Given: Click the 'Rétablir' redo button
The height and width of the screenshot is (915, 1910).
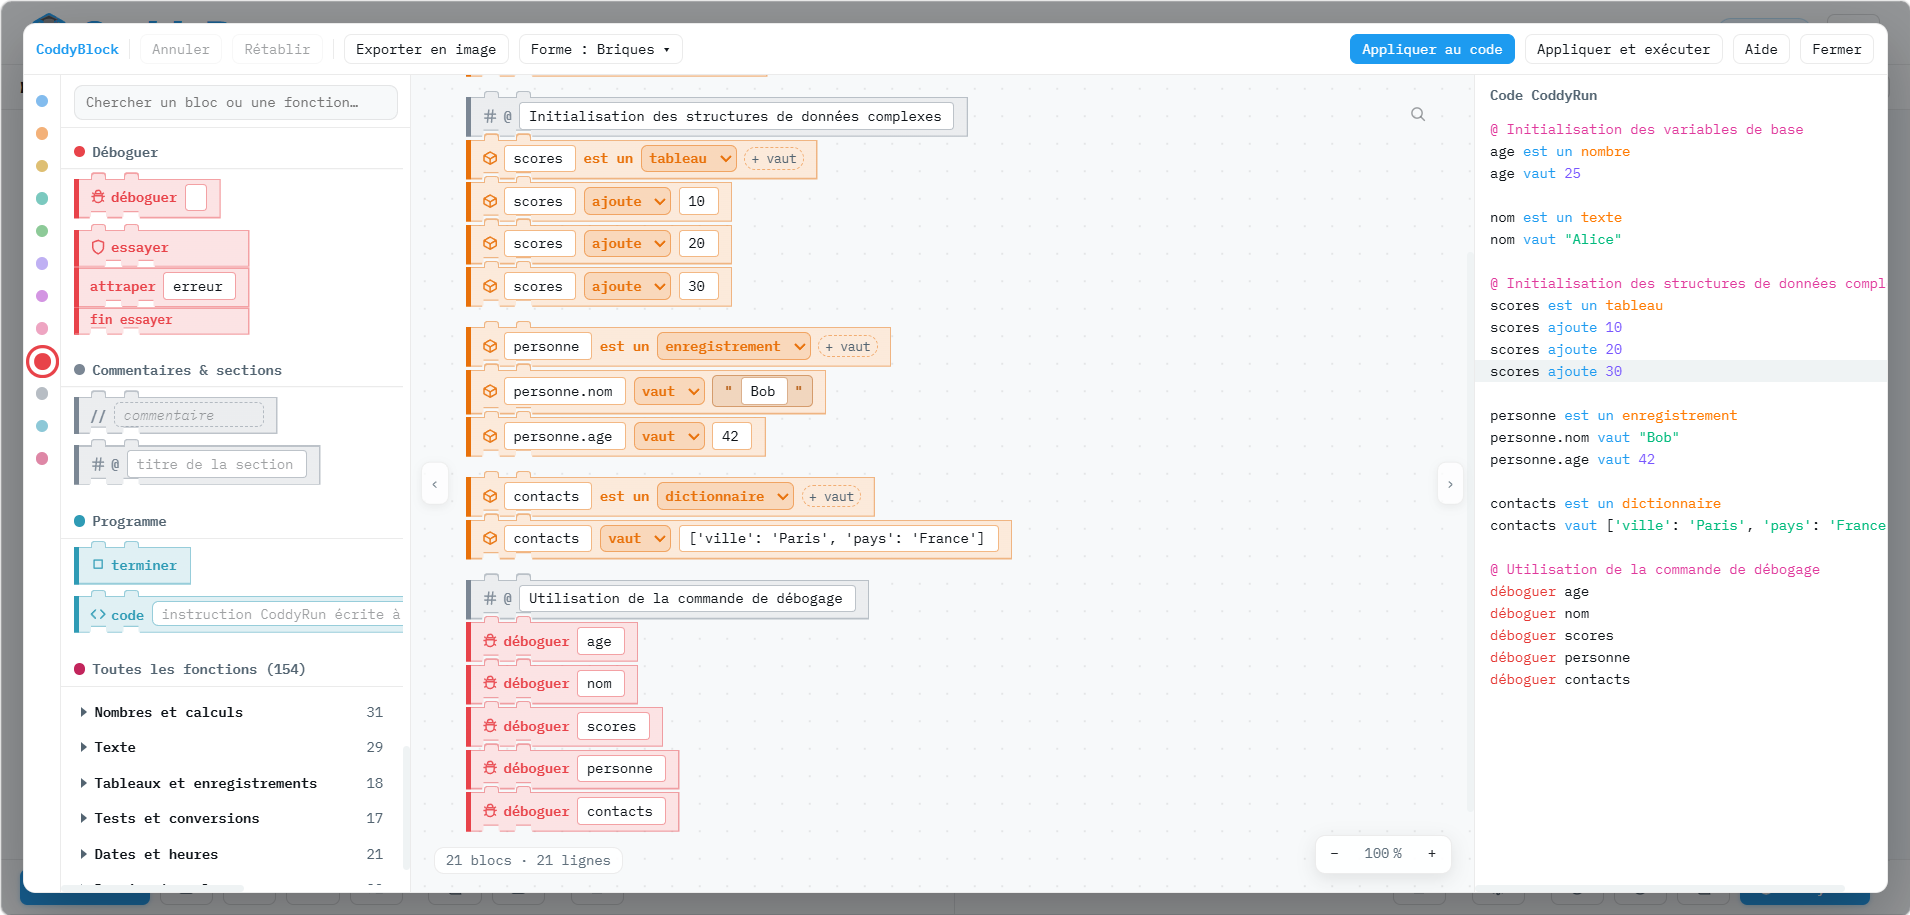Looking at the screenshot, I should 277,49.
